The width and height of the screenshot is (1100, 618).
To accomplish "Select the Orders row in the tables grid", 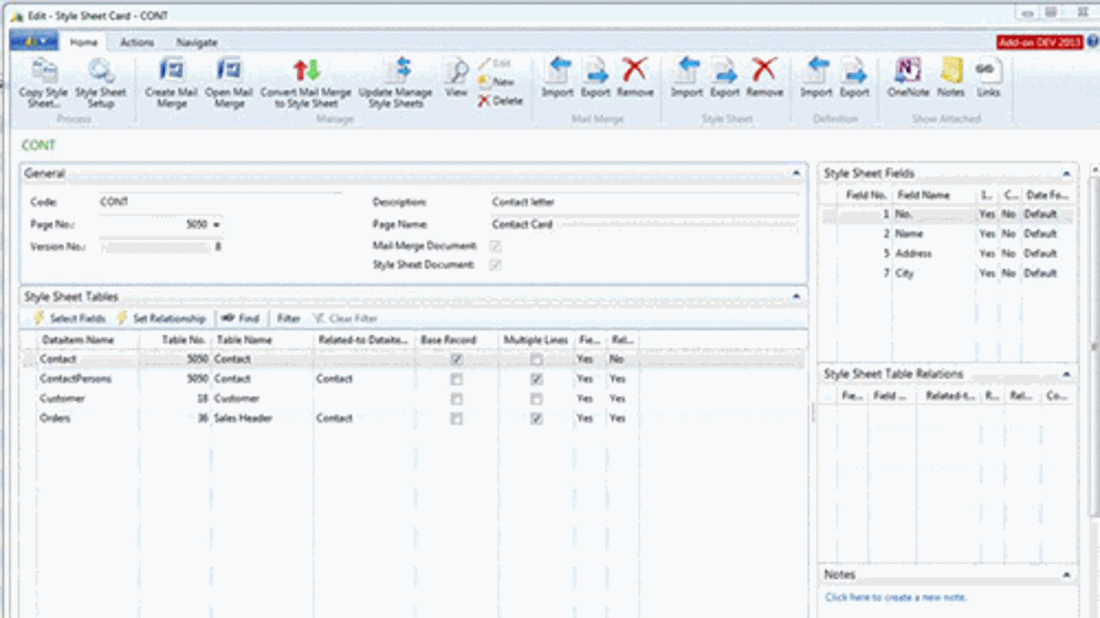I will 413,418.
